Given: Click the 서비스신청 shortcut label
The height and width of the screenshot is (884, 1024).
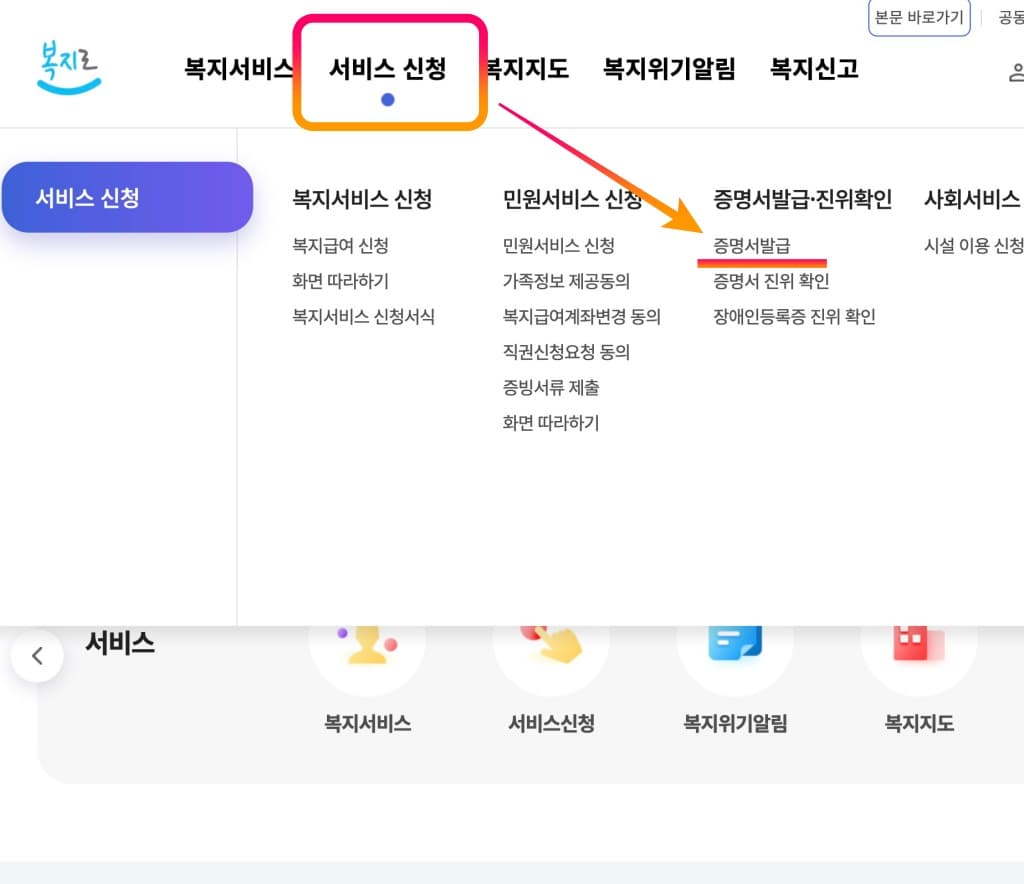Looking at the screenshot, I should tap(551, 723).
